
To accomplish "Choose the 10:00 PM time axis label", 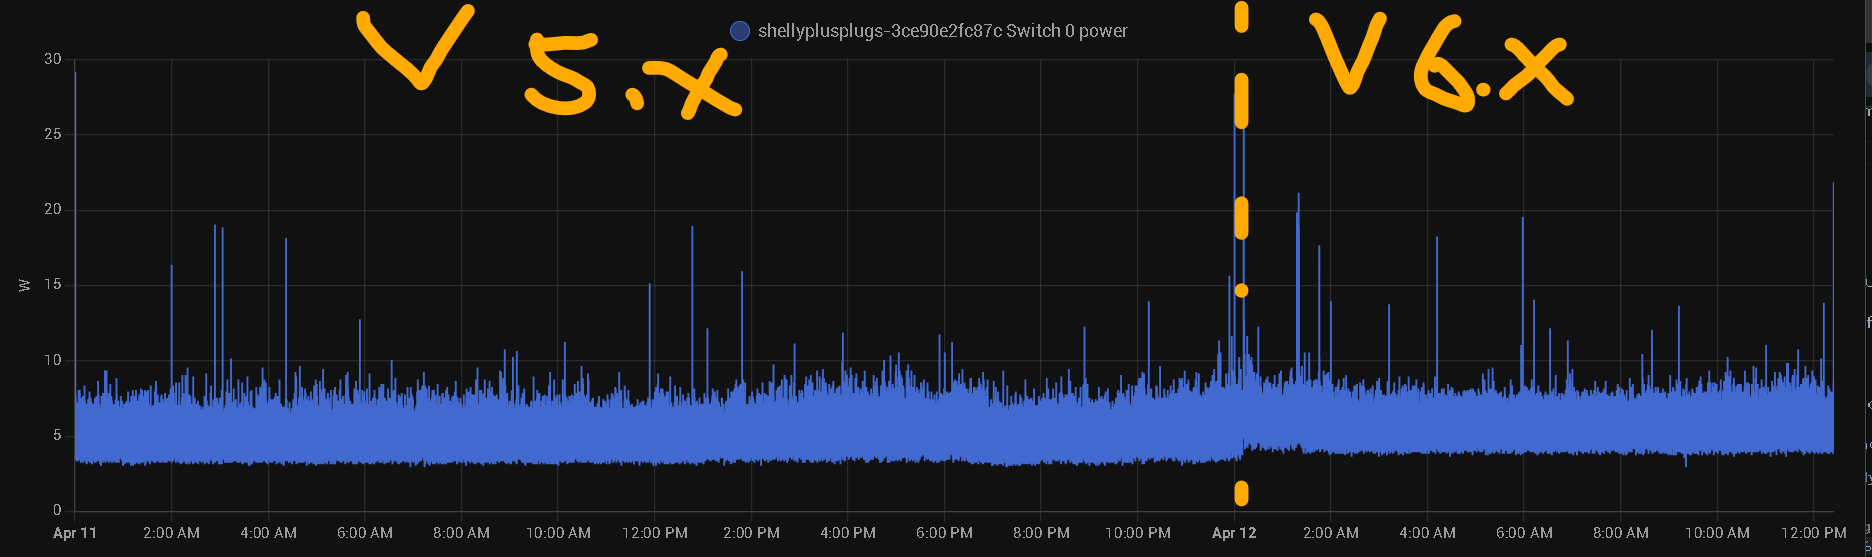I will (x=1138, y=533).
